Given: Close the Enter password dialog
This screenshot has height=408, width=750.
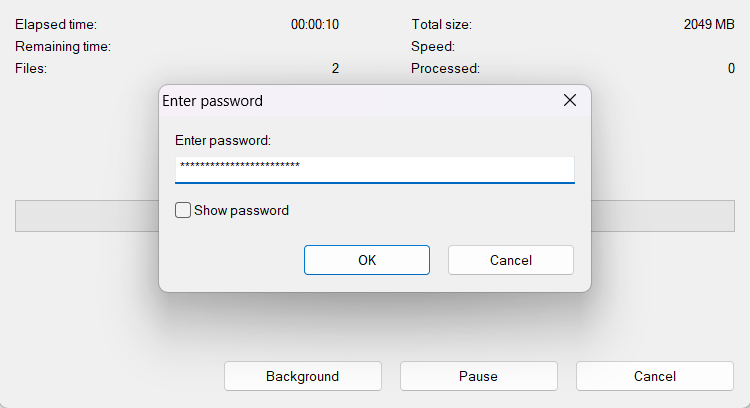Looking at the screenshot, I should click(570, 101).
